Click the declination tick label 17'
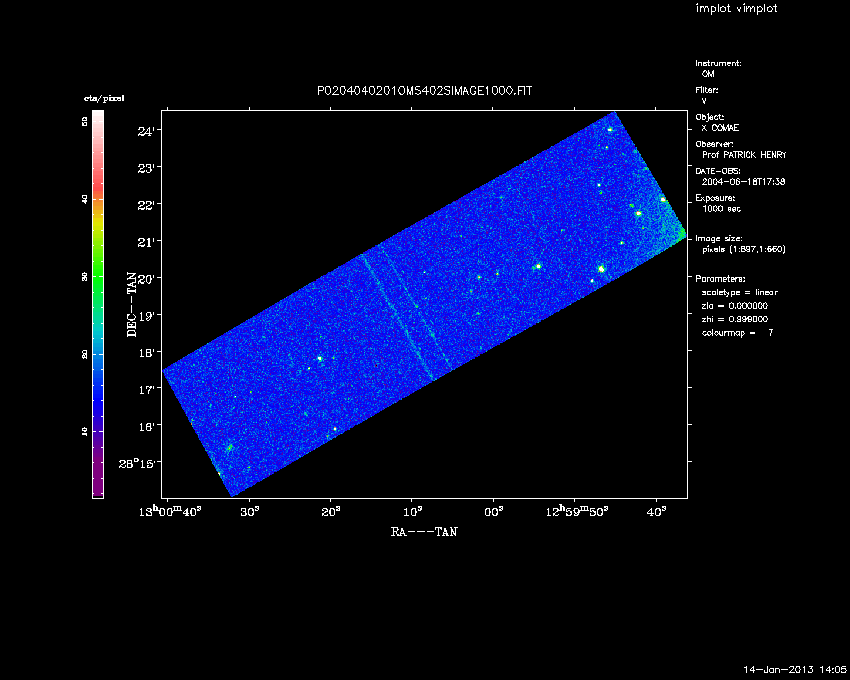This screenshot has height=680, width=850. click(x=146, y=389)
